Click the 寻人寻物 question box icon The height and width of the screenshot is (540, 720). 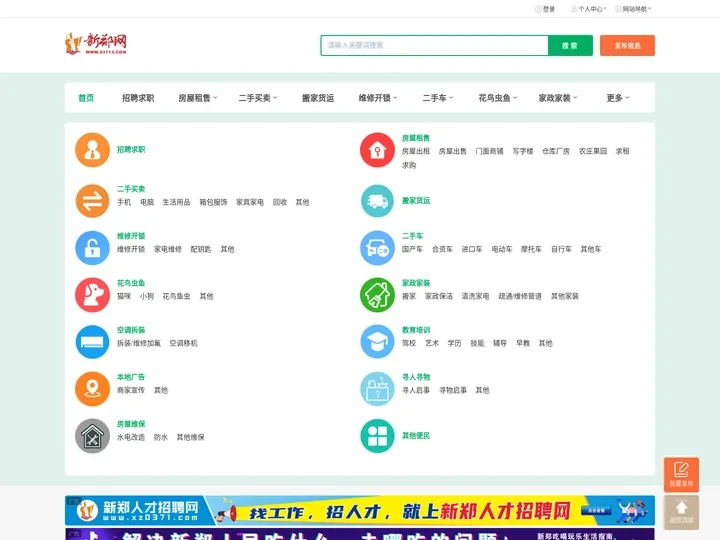pos(377,389)
